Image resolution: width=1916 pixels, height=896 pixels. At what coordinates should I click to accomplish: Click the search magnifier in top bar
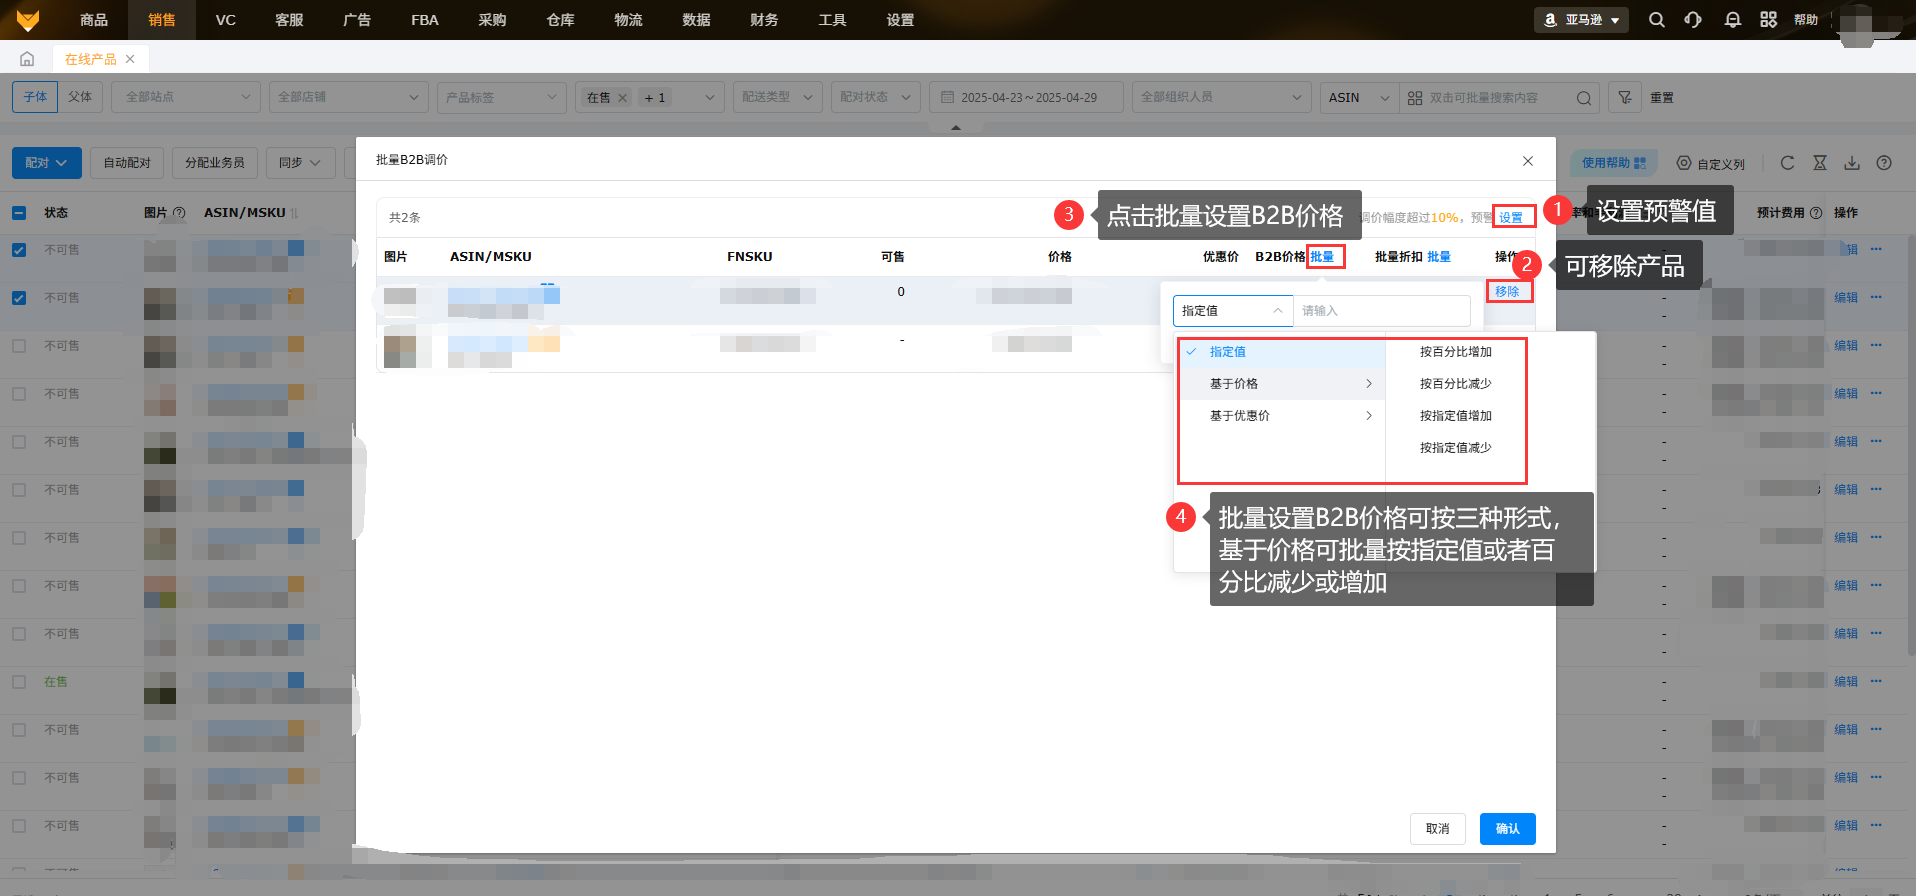tap(1656, 20)
